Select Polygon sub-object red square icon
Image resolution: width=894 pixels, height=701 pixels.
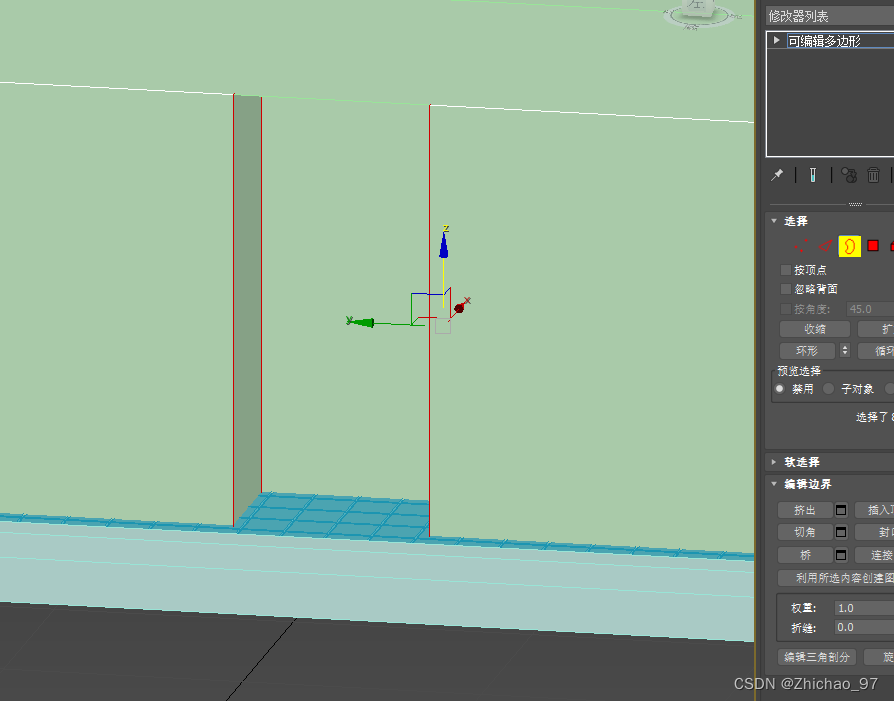(x=873, y=245)
